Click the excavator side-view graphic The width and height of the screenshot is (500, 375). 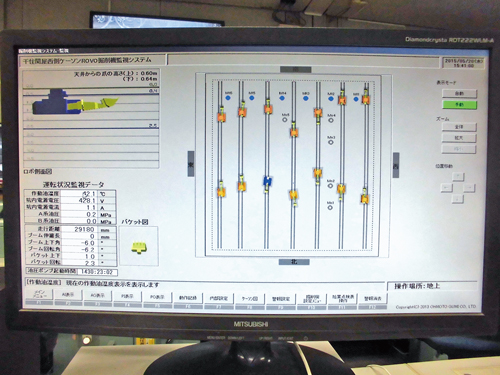(75, 102)
